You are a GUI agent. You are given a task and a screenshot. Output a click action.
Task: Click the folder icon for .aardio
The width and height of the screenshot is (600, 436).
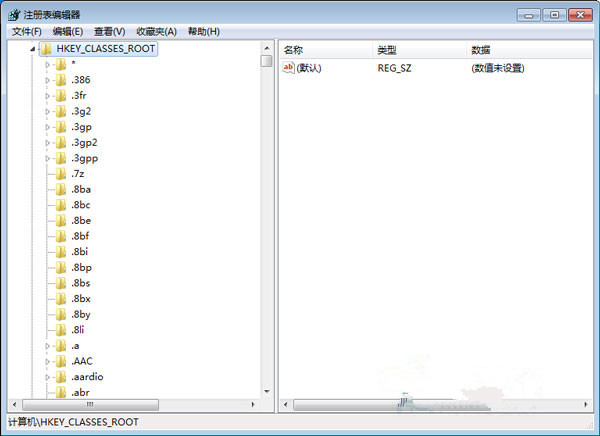tap(61, 377)
